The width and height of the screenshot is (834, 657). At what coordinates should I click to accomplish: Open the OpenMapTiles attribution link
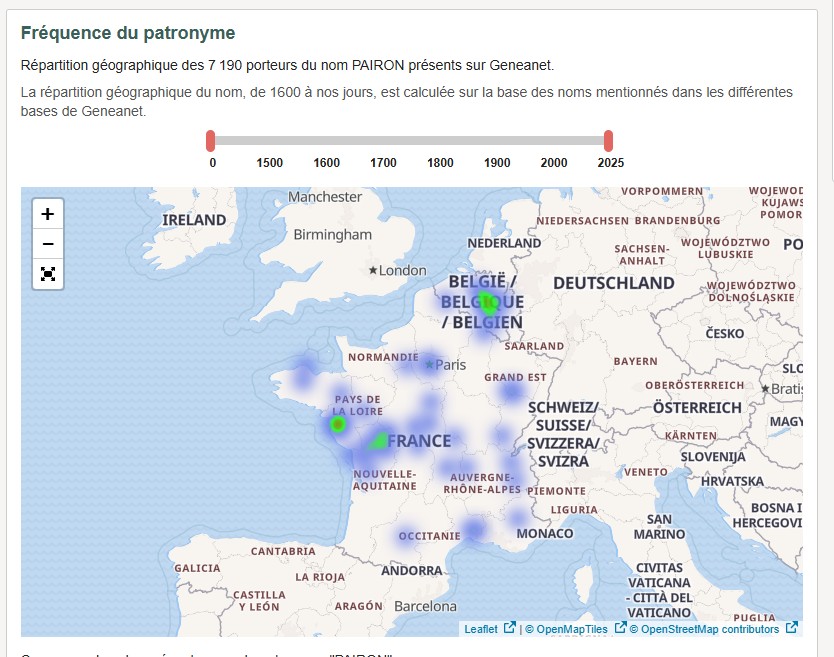point(572,629)
